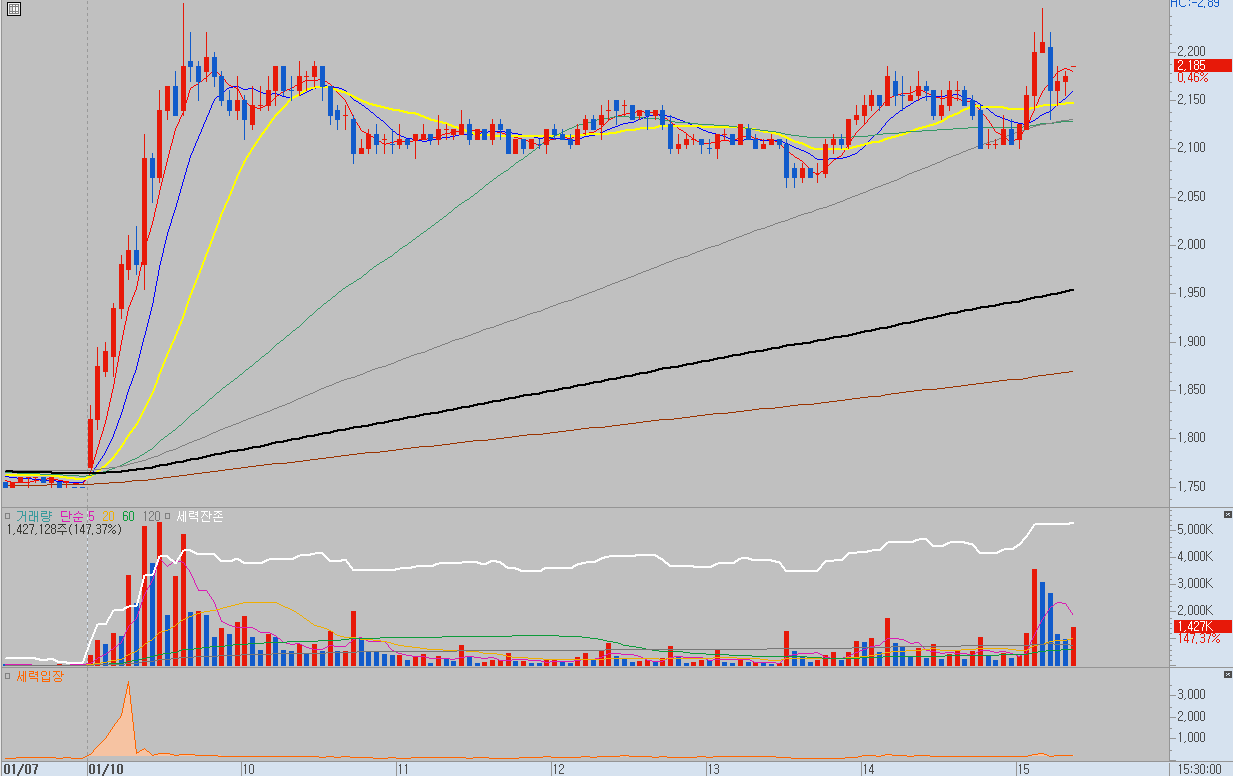Click the 2,150 price axis label
This screenshot has width=1233, height=776.
point(1191,100)
